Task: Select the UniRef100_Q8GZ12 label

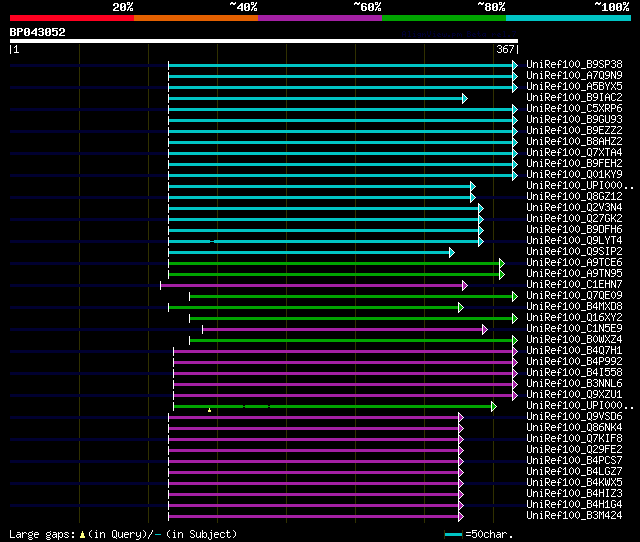Action: pos(574,197)
